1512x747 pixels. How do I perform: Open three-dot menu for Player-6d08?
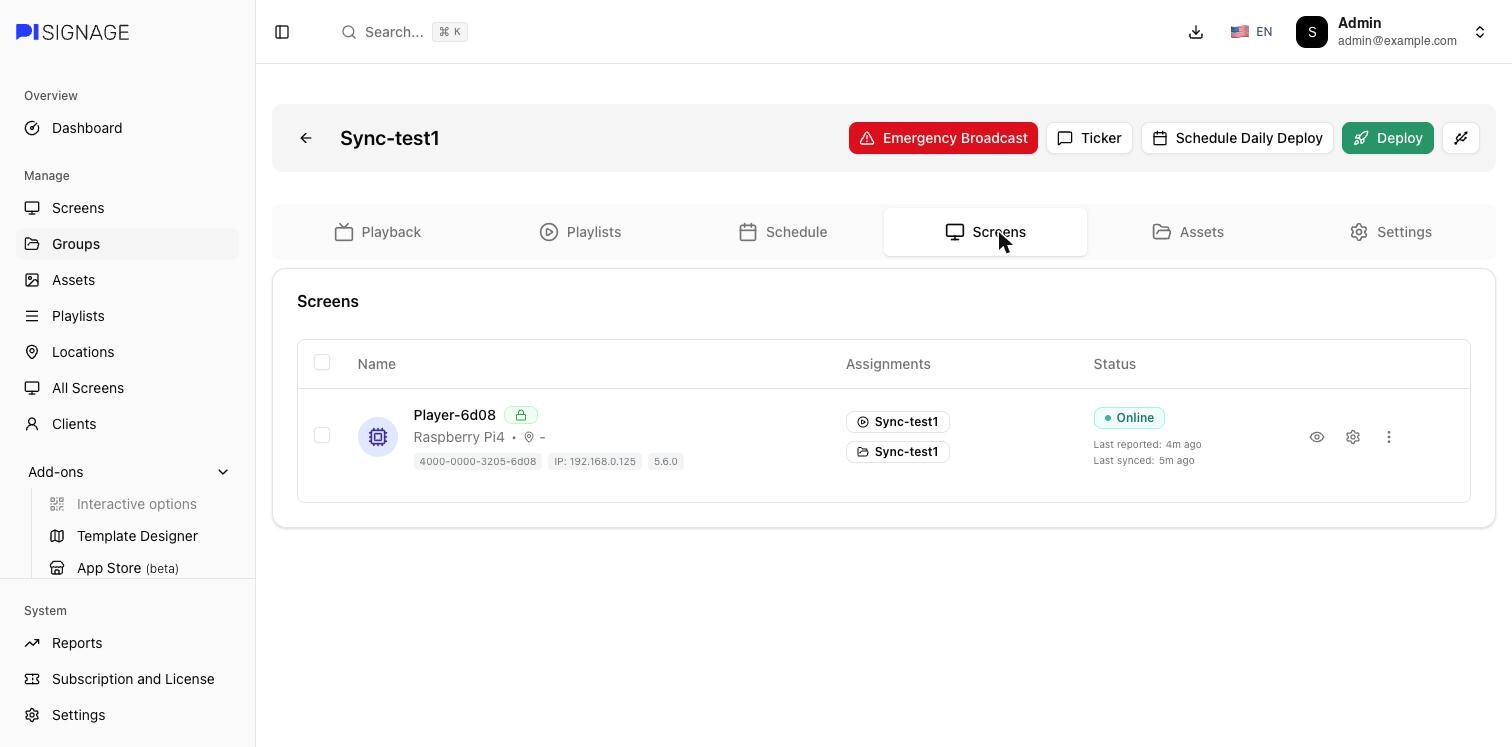1389,437
